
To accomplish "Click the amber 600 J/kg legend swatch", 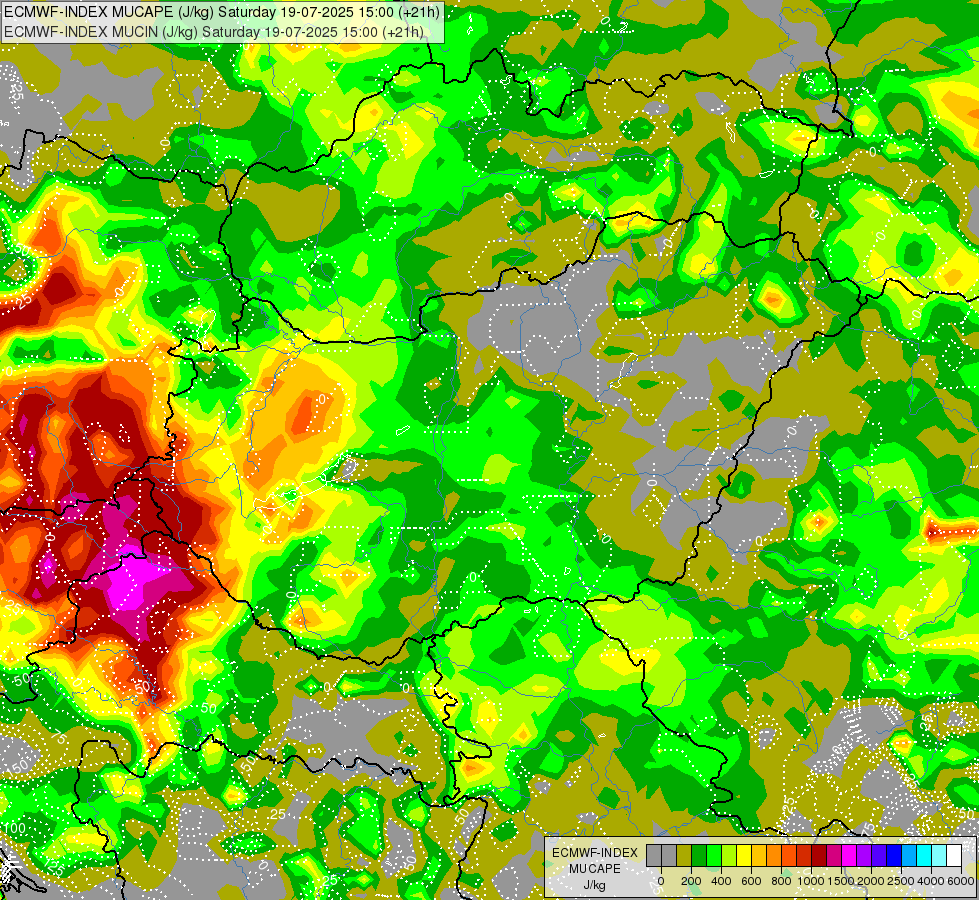I will tap(759, 856).
